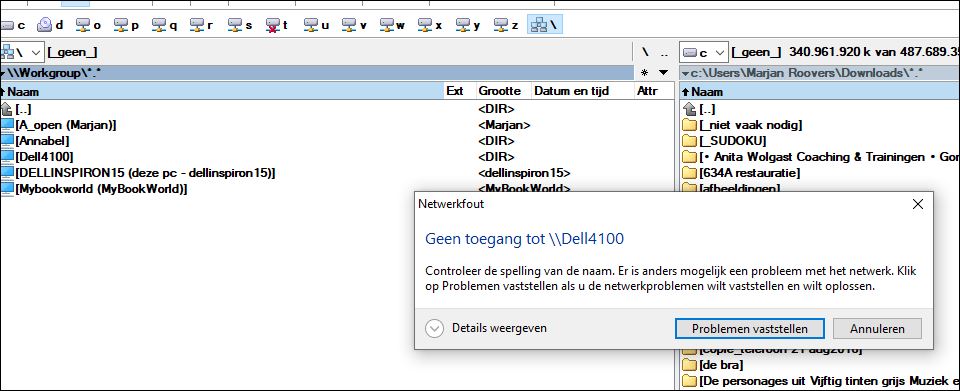Open network drive p
The width and height of the screenshot is (960, 391).
127,25
